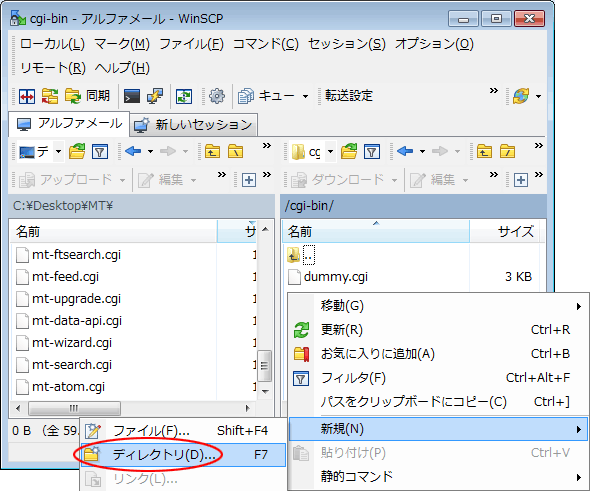Open ファイル(F) menu
The image size is (590, 491).
point(192,44)
